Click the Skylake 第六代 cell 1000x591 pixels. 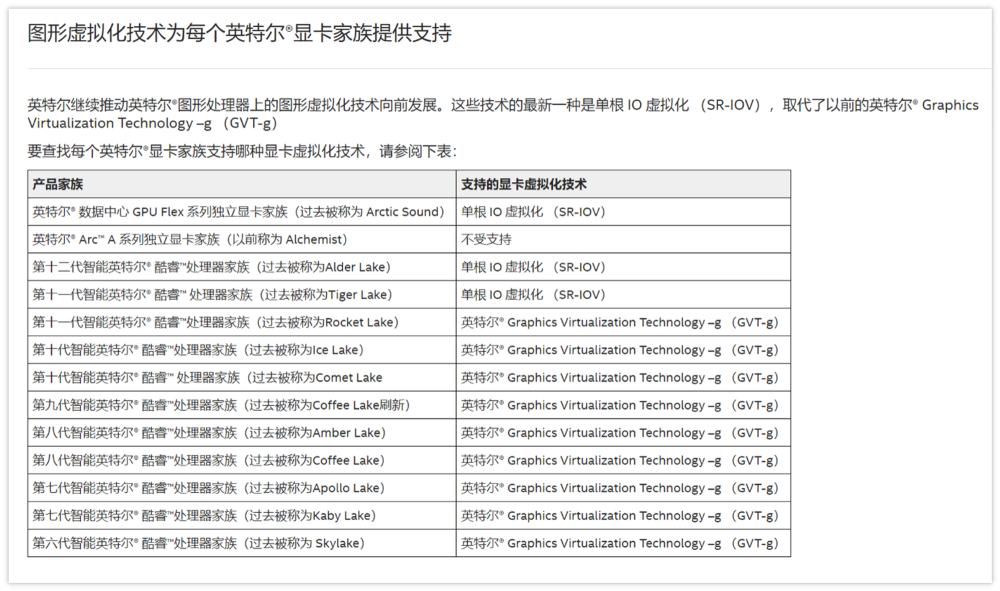(242, 543)
